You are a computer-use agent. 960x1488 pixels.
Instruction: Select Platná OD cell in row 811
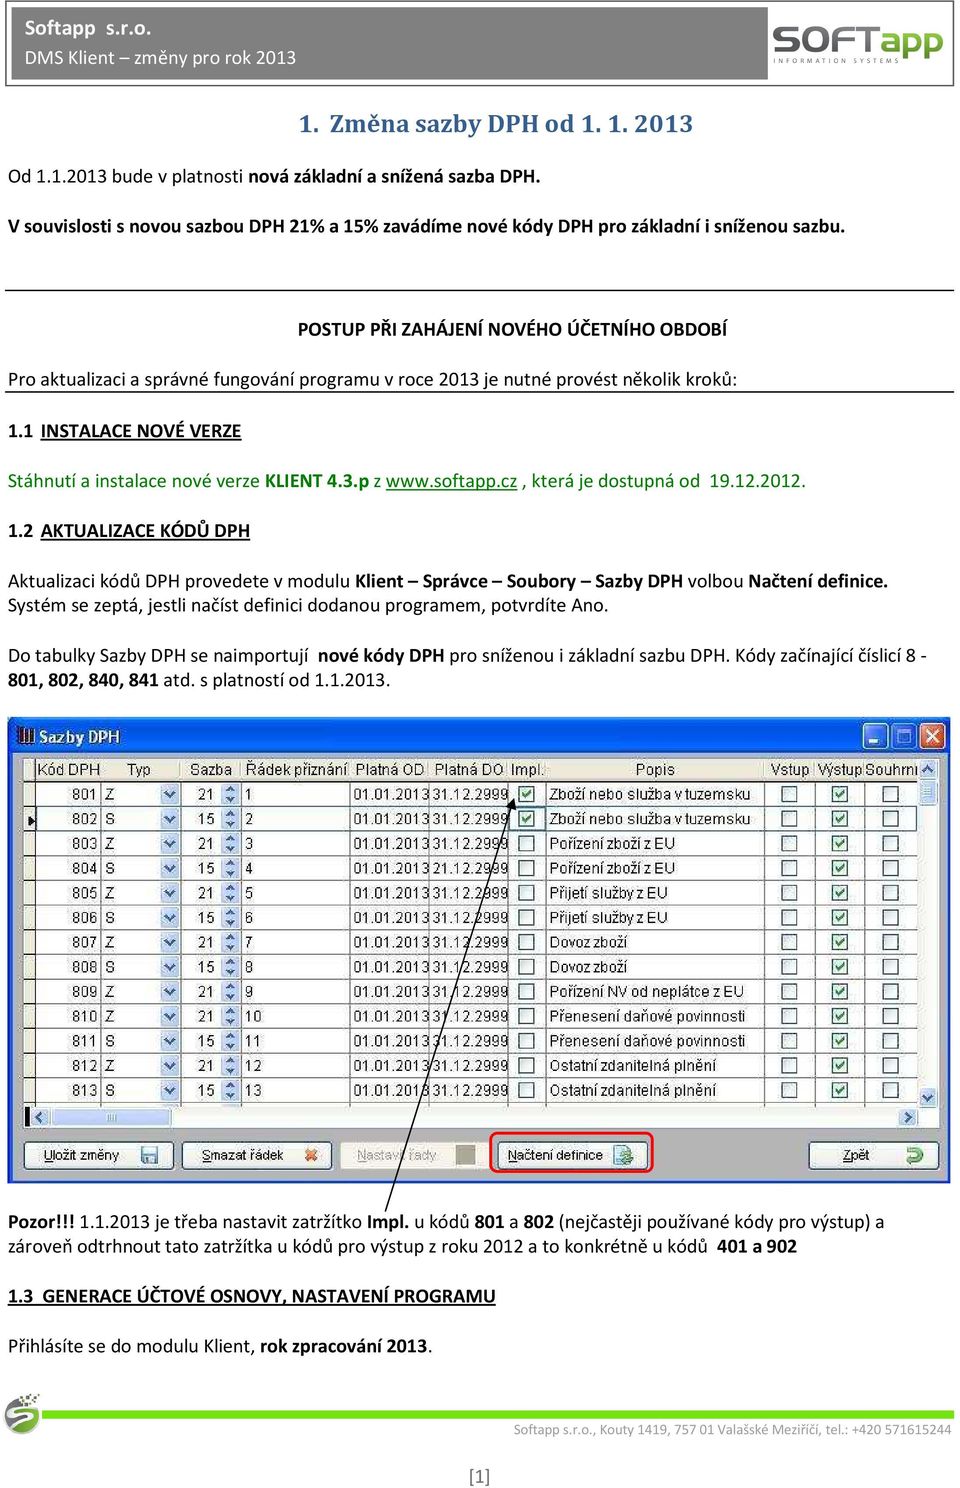[x=390, y=1041]
